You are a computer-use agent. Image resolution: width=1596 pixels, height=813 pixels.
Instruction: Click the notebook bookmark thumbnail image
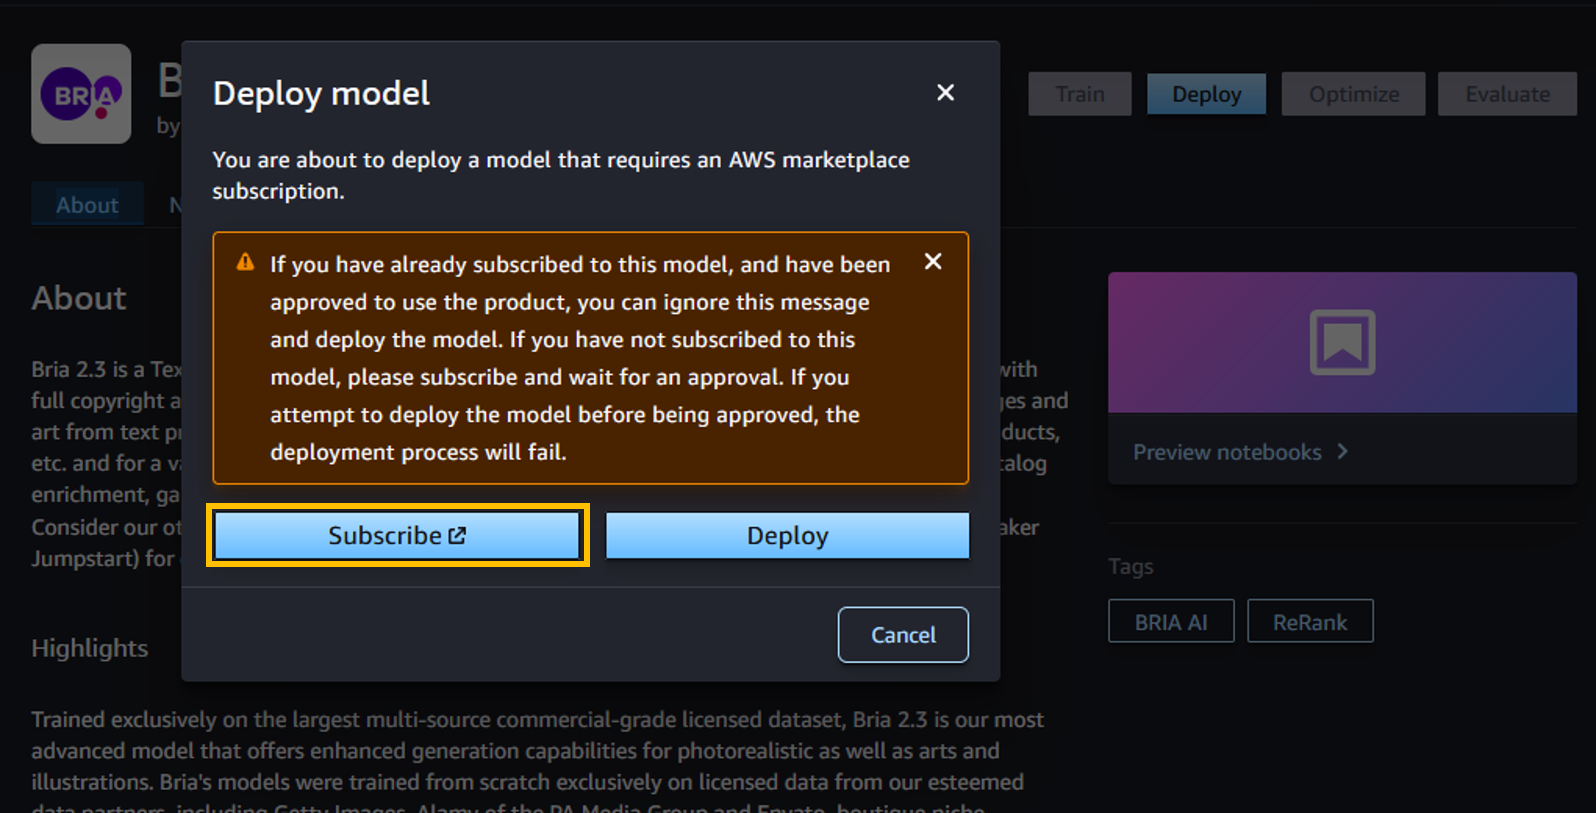click(x=1342, y=342)
